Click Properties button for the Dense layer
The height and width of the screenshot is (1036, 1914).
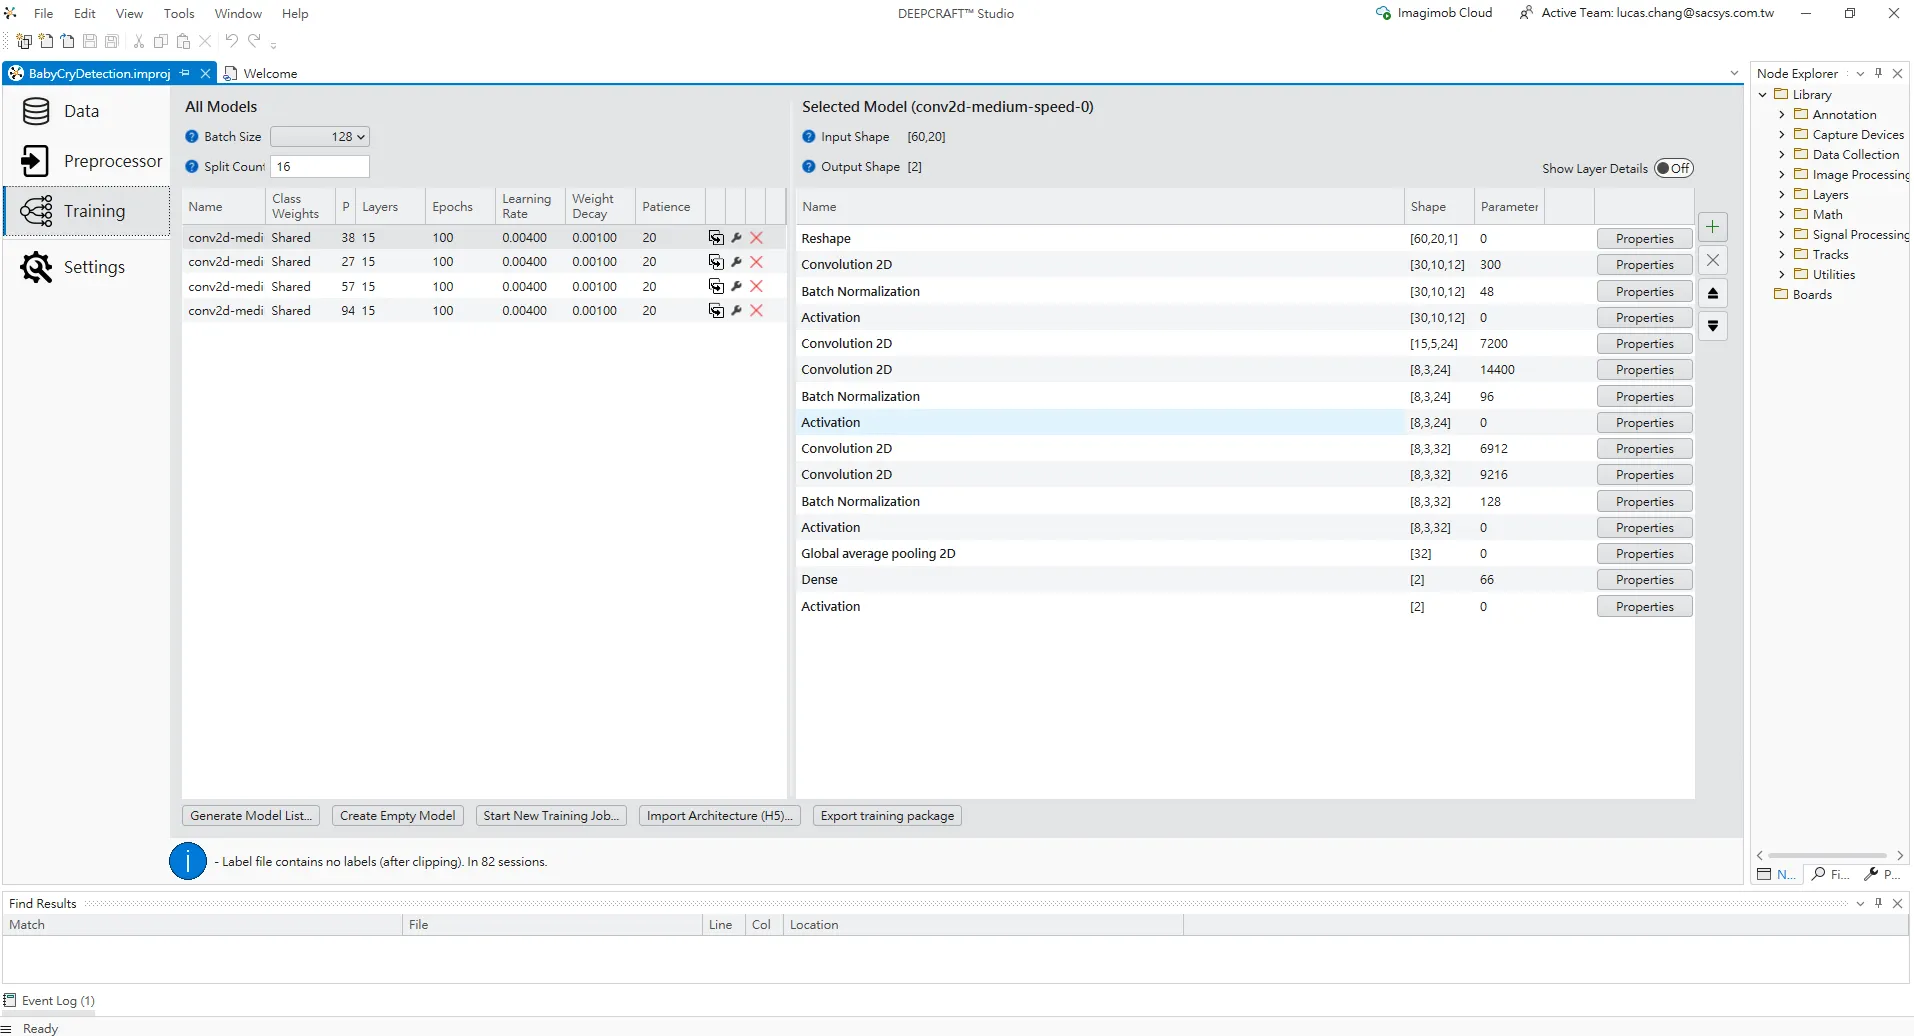(1643, 580)
